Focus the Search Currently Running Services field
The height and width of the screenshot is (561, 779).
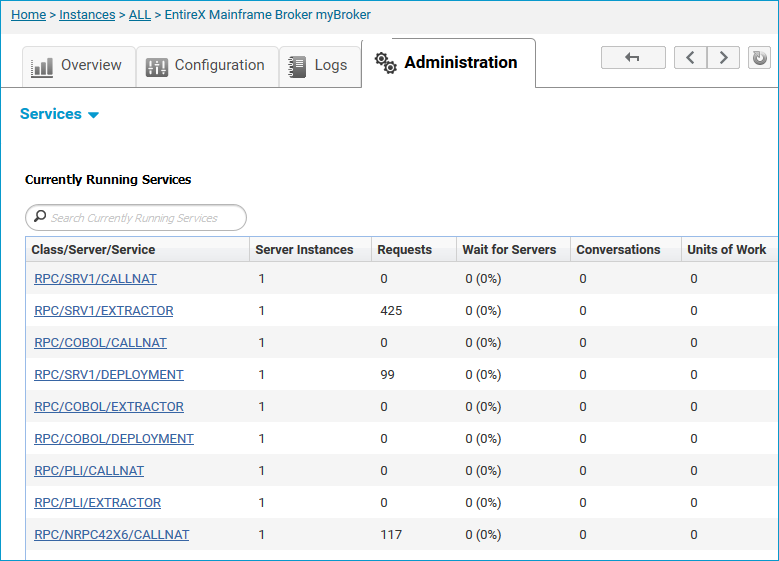click(136, 218)
